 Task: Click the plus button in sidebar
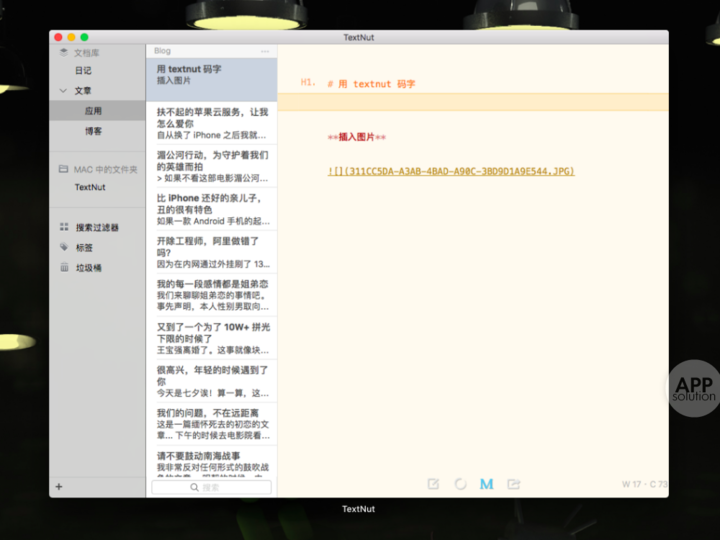tap(59, 486)
